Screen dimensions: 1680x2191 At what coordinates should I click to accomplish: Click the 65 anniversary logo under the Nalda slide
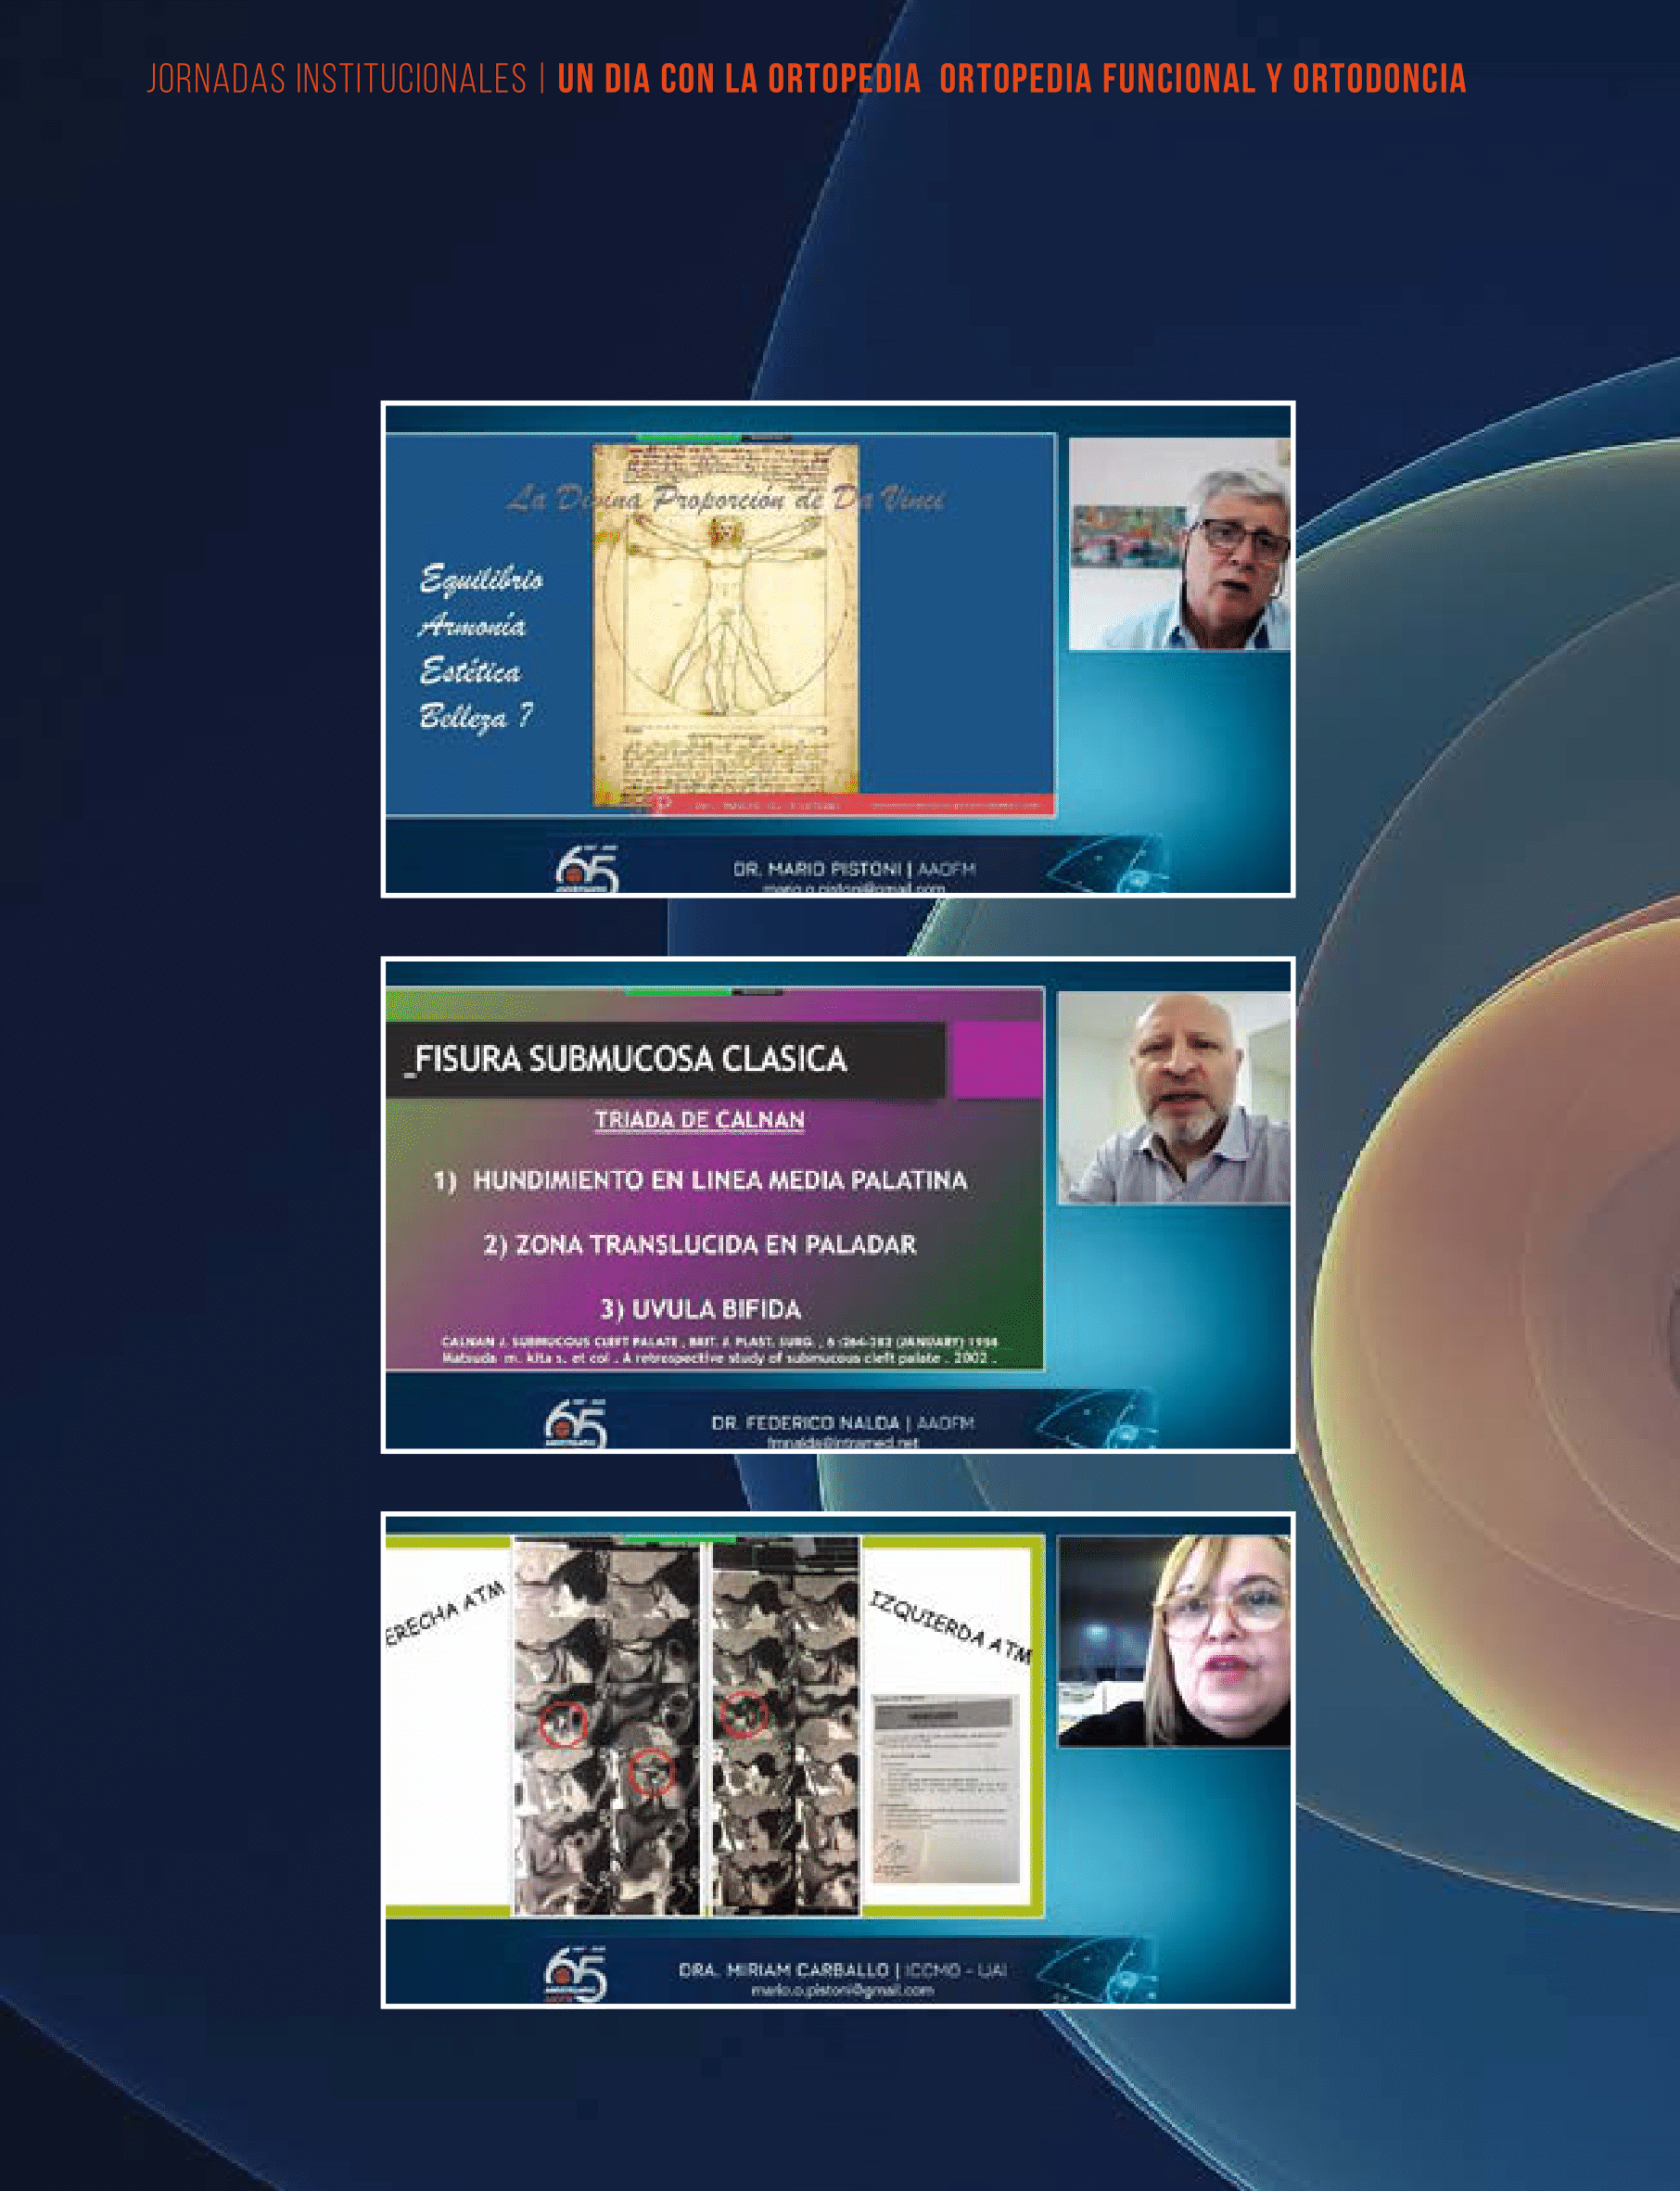tap(577, 1424)
